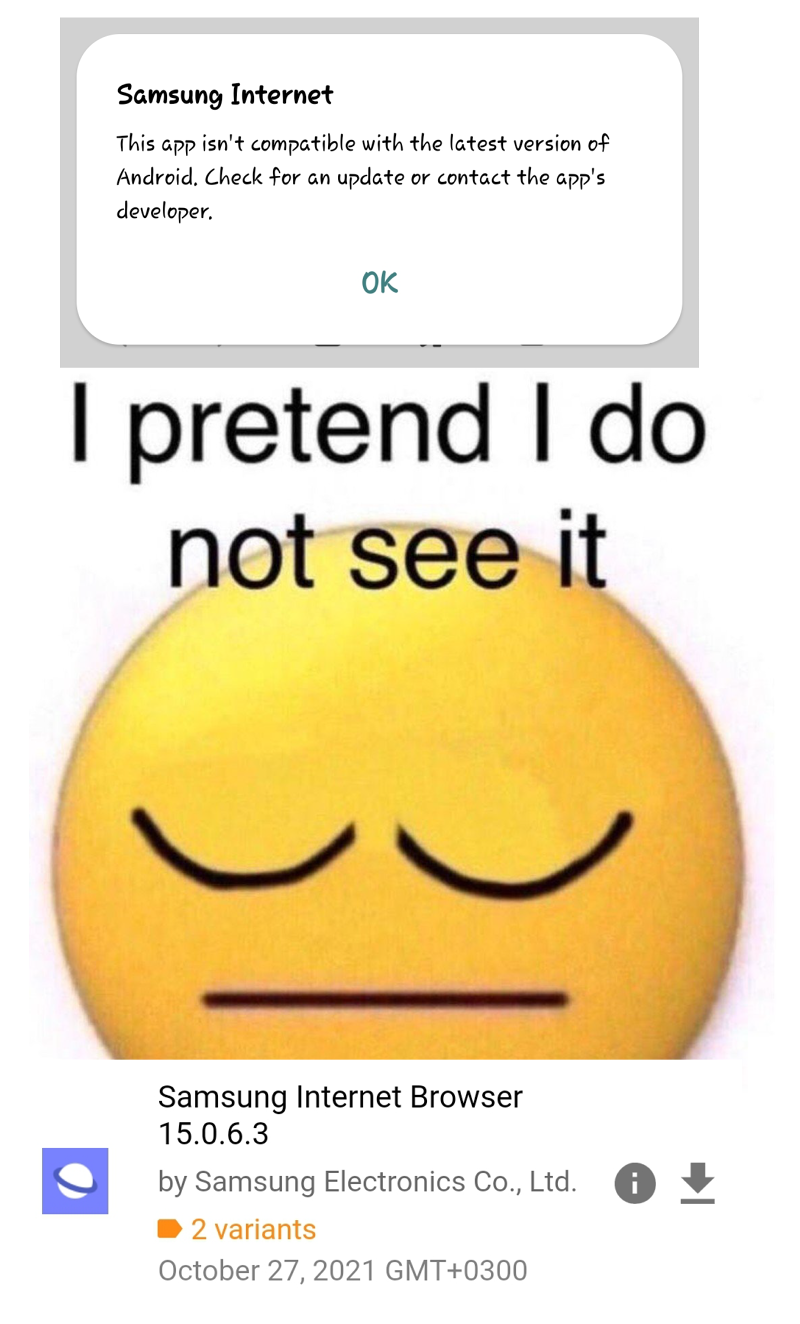Click the "I pretend I do" caption line
Screen dimensions: 800x1324
(x=388, y=430)
